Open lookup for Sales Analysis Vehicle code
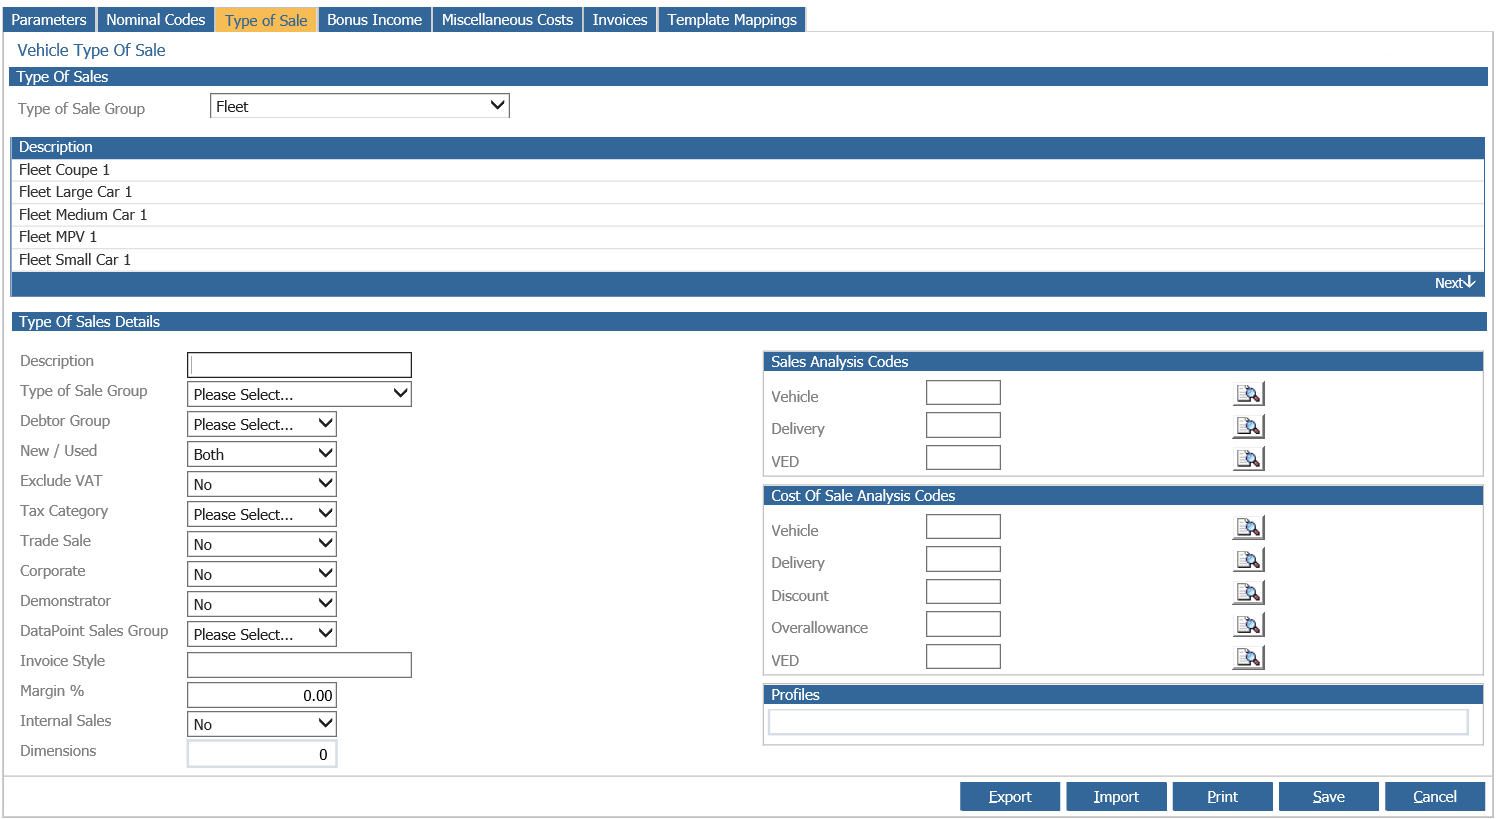1497x819 pixels. tap(1248, 394)
